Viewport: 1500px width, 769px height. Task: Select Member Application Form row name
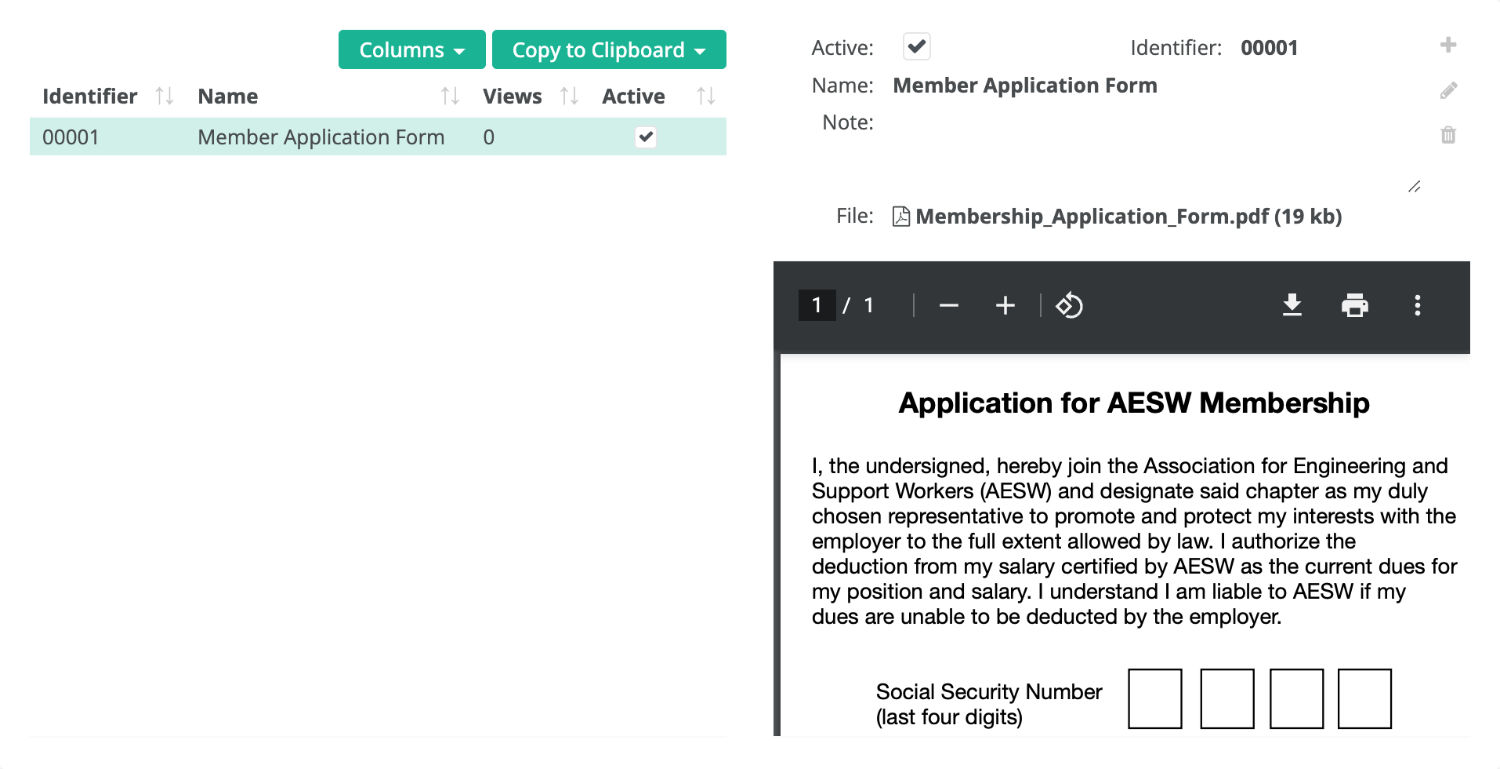(321, 137)
